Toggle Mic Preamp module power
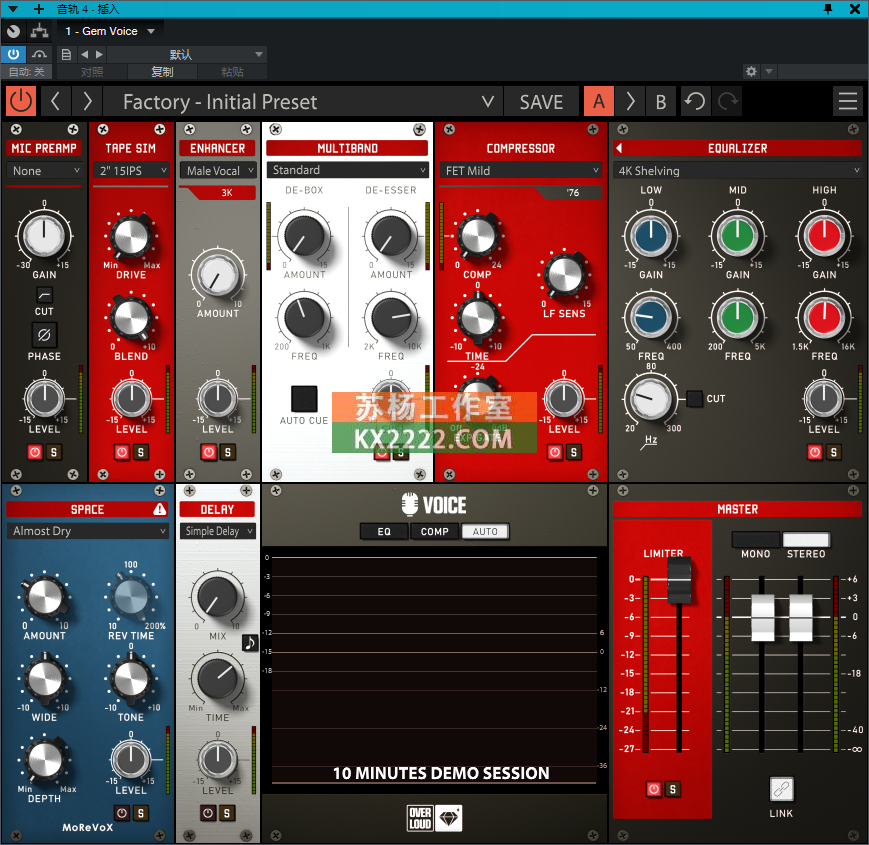Image resolution: width=869 pixels, height=845 pixels. point(35,452)
